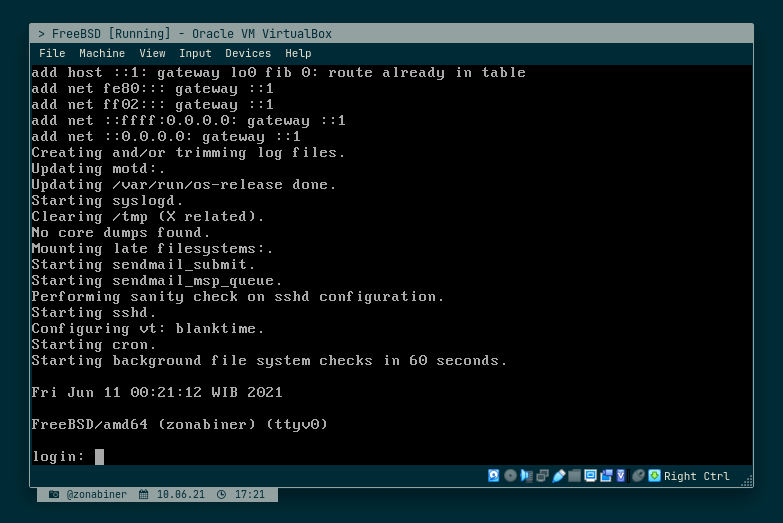
Task: Click the 'Configuring vt: blanktime.' line
Action: pos(148,329)
